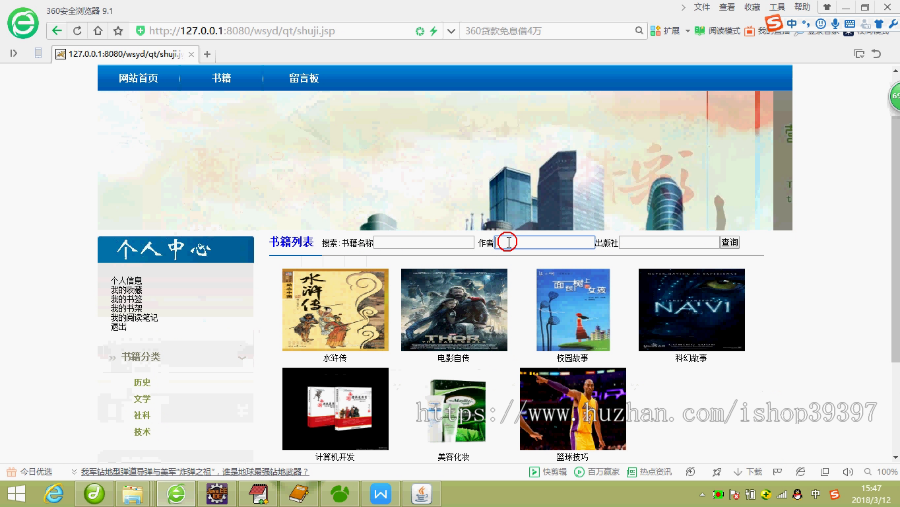The height and width of the screenshot is (507, 900).
Task: Bookmark this page with the star icon
Action: (118, 31)
